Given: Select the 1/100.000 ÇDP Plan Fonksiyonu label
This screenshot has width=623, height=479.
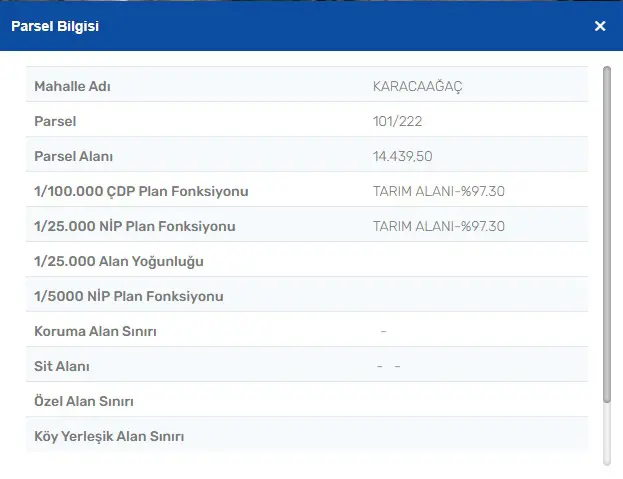Looking at the screenshot, I should click(x=141, y=191).
